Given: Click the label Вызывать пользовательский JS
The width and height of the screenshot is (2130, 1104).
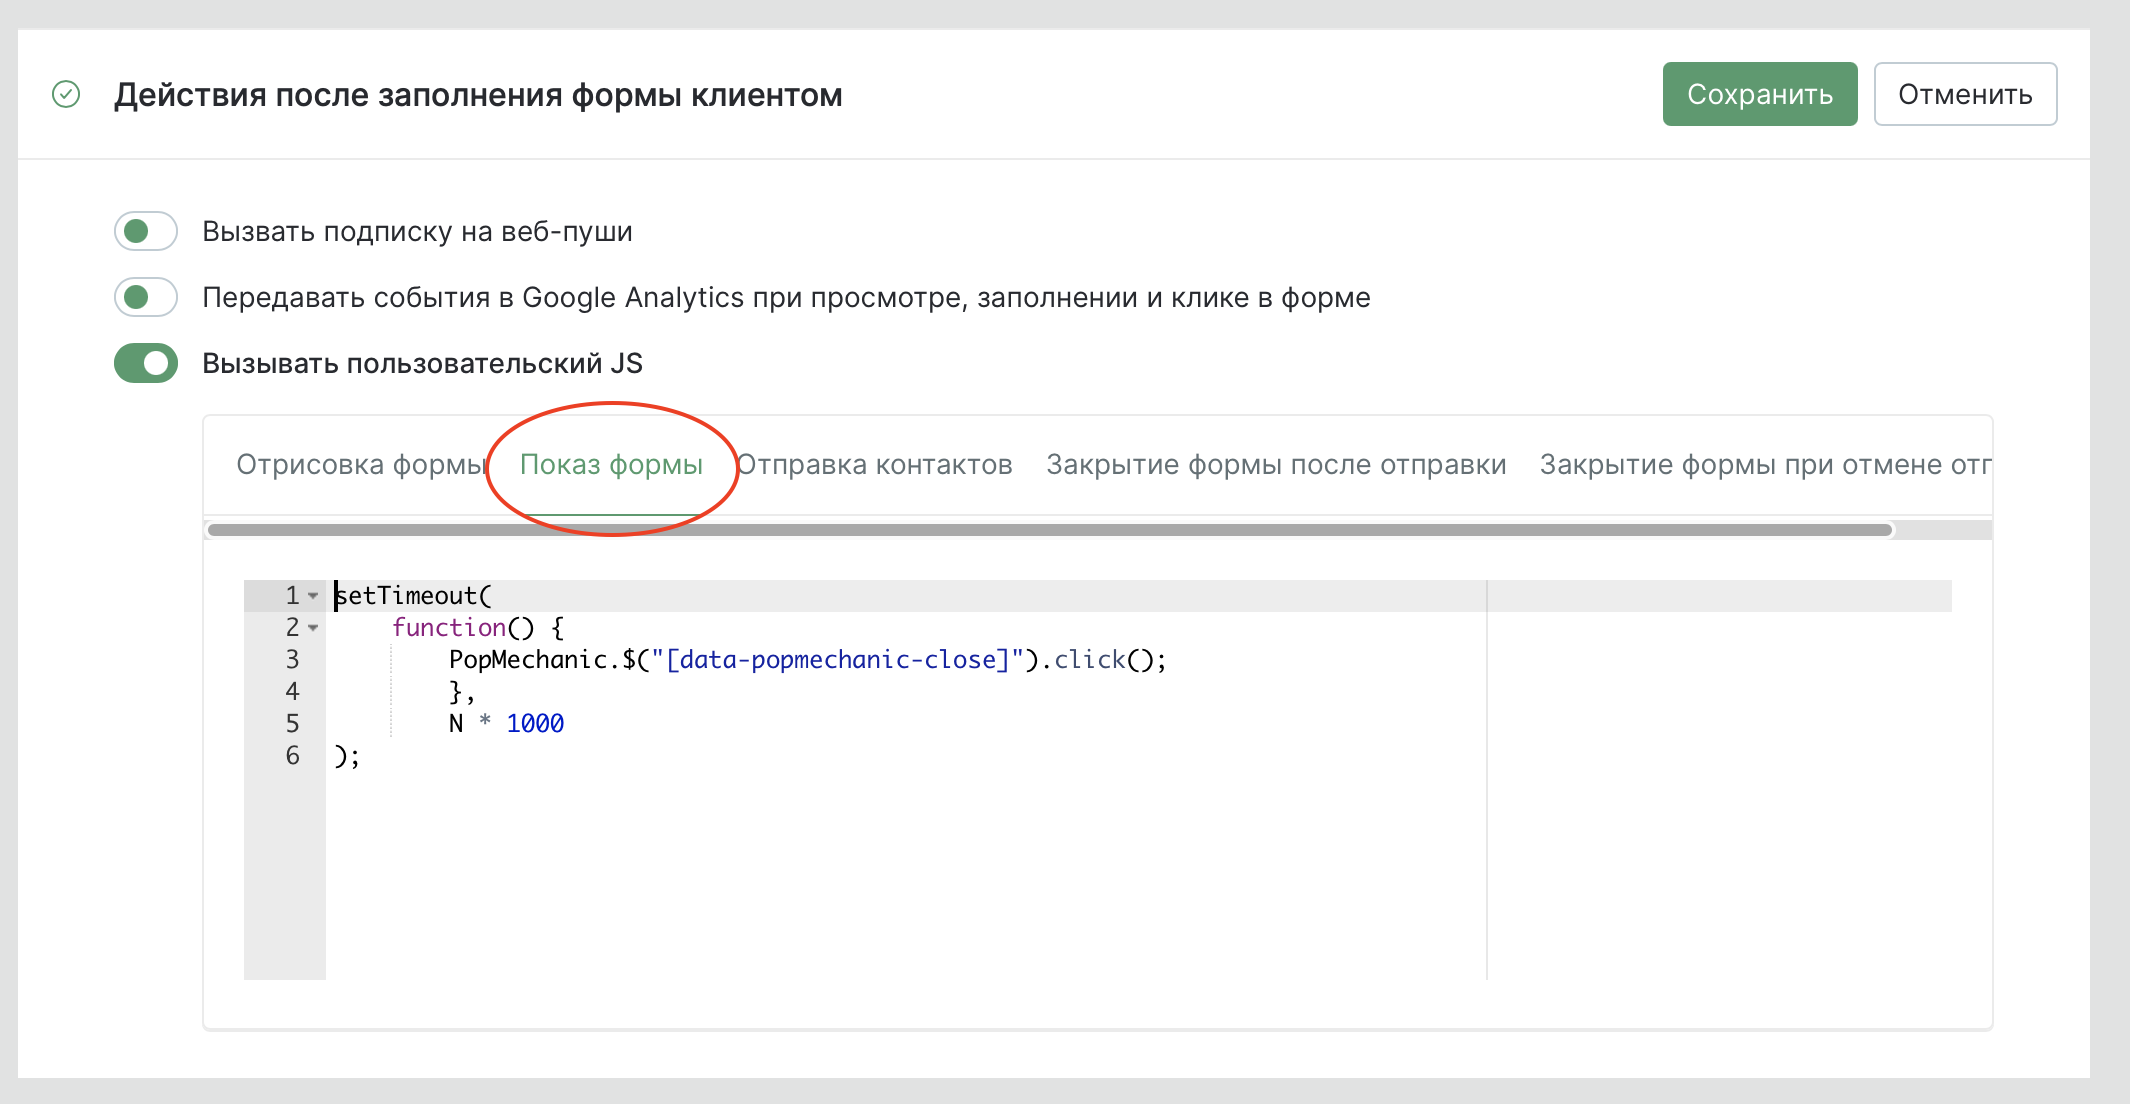Looking at the screenshot, I should coord(422,363).
